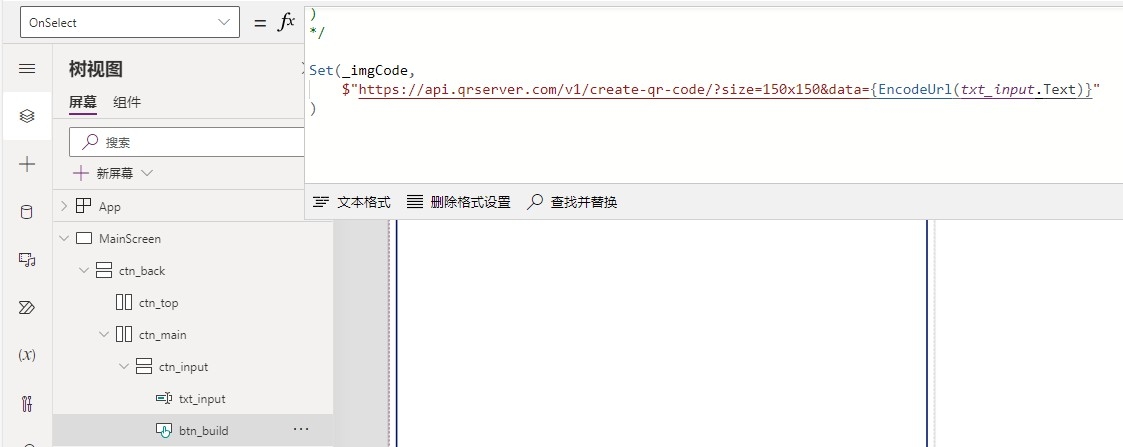Click the 搜索 search field

190,142
